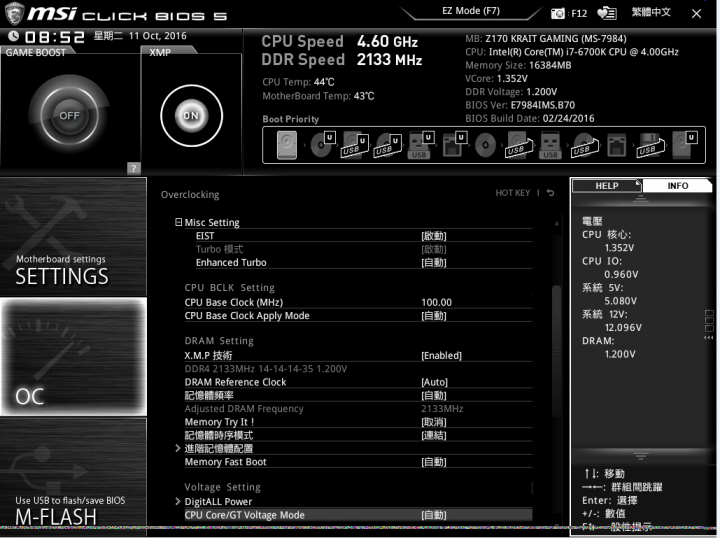The image size is (720, 538).
Task: Select the non-UEFI USB hard disk boot icon
Action: (x=518, y=145)
